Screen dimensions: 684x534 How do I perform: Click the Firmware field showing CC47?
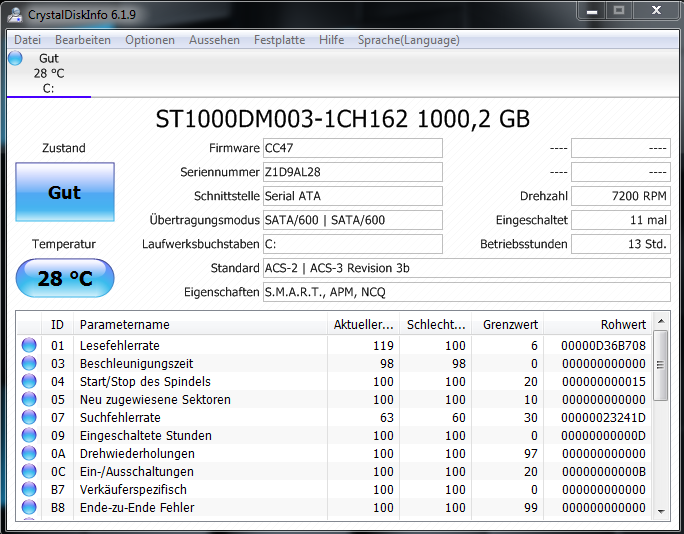pyautogui.click(x=352, y=148)
